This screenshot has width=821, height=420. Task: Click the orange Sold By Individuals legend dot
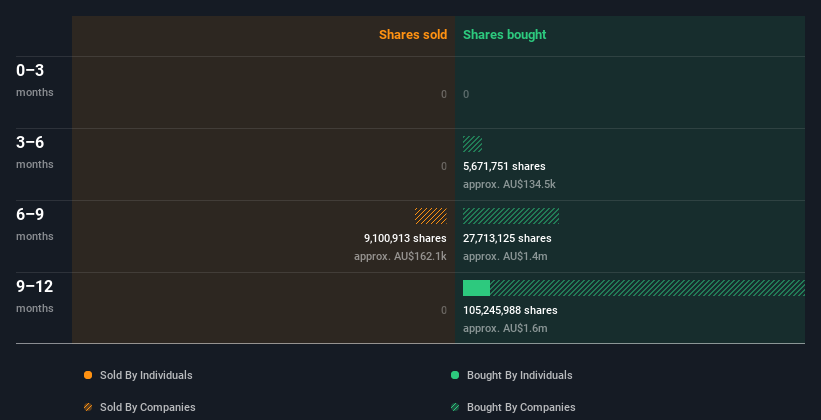point(88,375)
